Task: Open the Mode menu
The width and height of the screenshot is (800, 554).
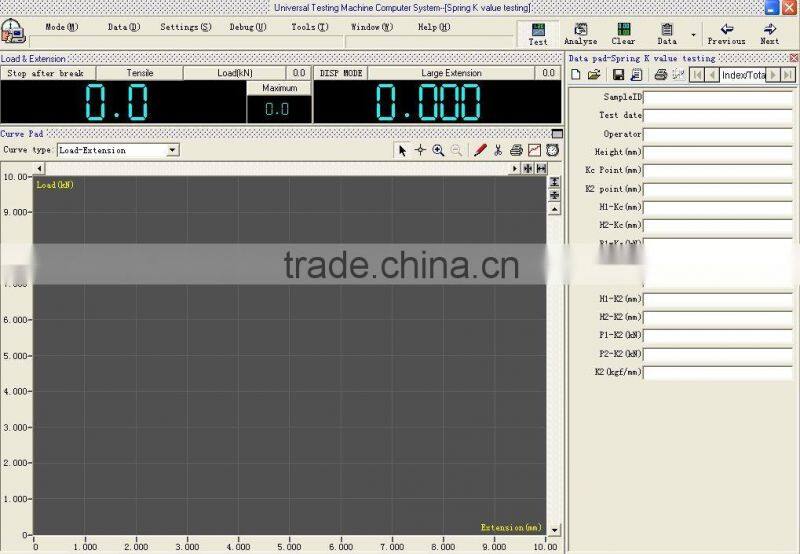Action: 62,27
